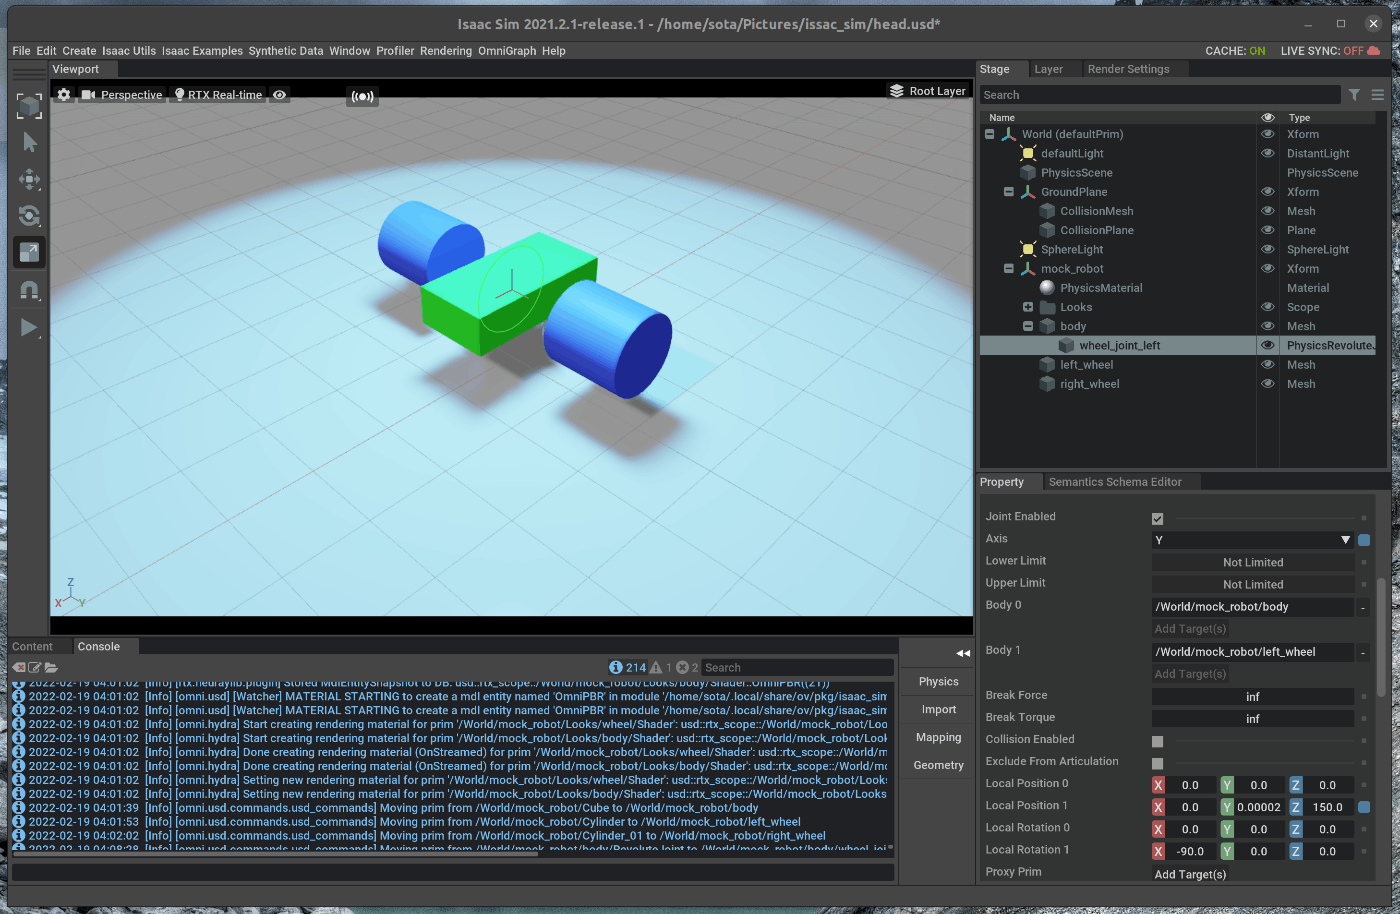Switch to the Layer tab

click(1049, 69)
